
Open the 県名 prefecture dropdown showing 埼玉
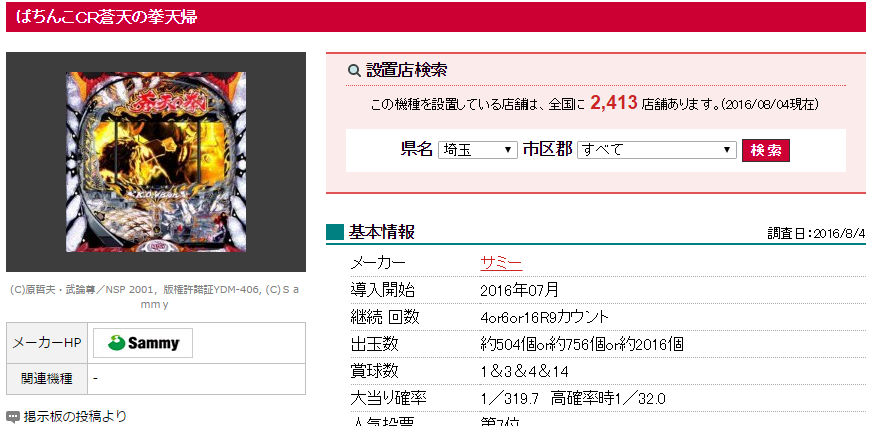(478, 150)
